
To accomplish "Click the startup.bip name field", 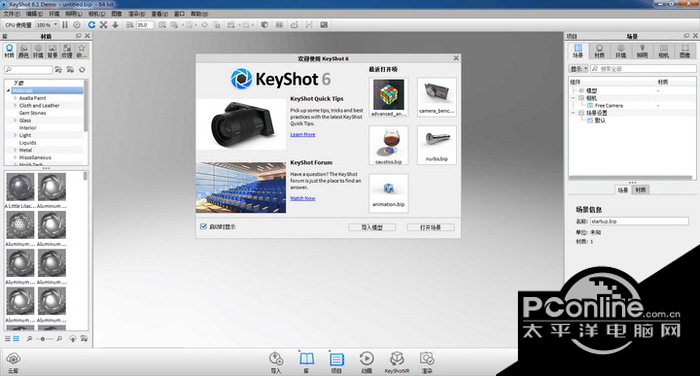I will coord(639,221).
